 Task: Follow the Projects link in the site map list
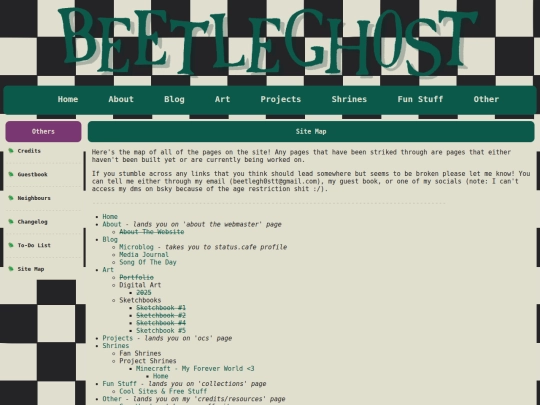click(117, 338)
